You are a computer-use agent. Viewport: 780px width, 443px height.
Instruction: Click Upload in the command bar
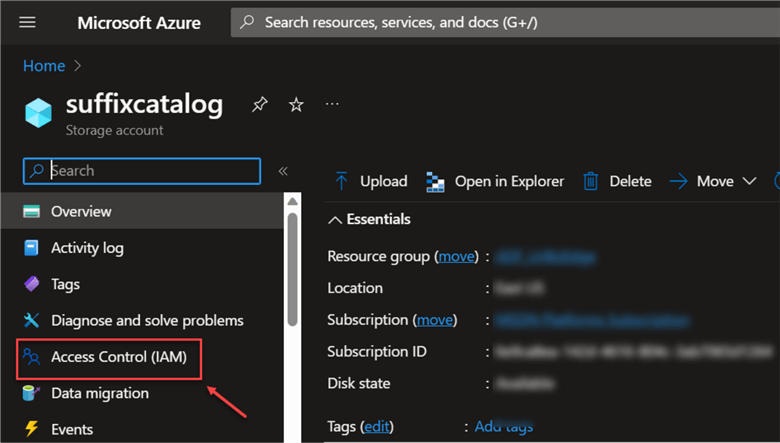371,181
